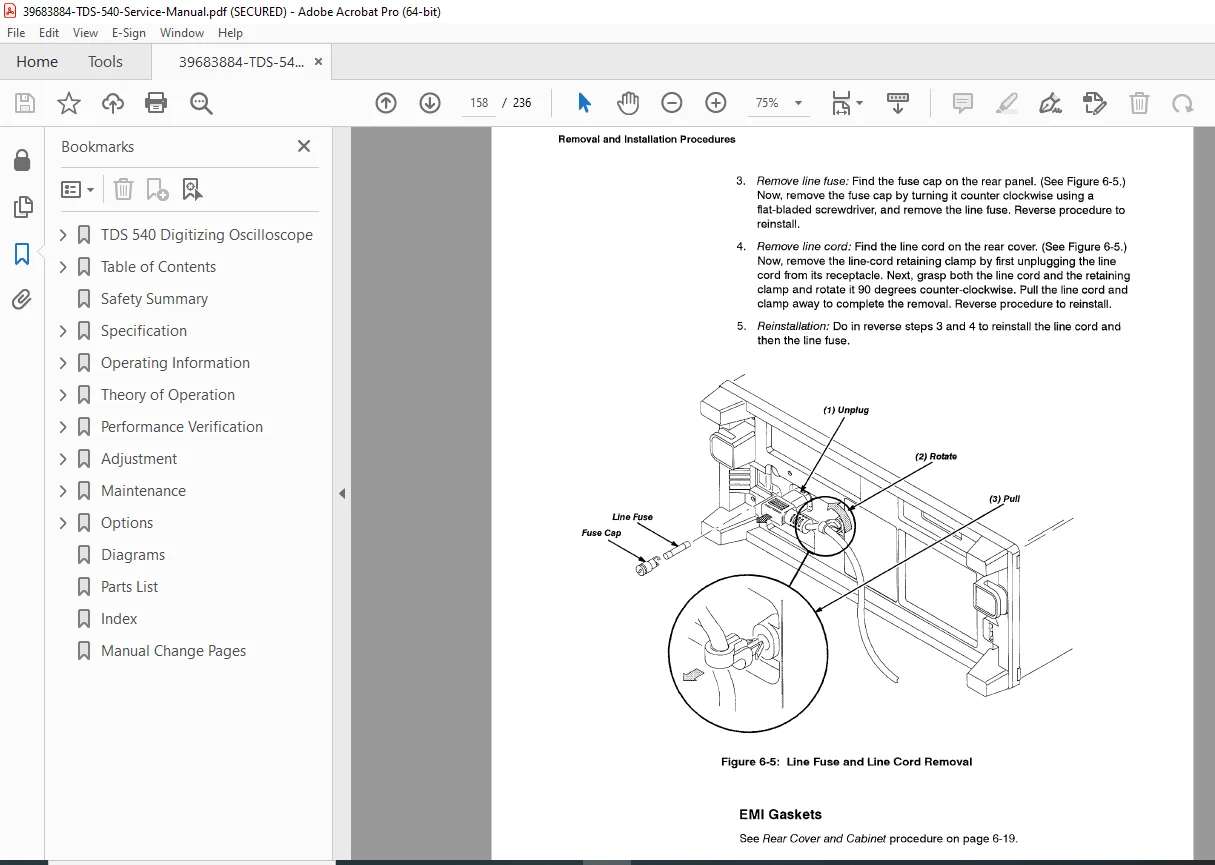Add a sticky note comment
Image resolution: width=1215 pixels, height=865 pixels.
click(963, 103)
